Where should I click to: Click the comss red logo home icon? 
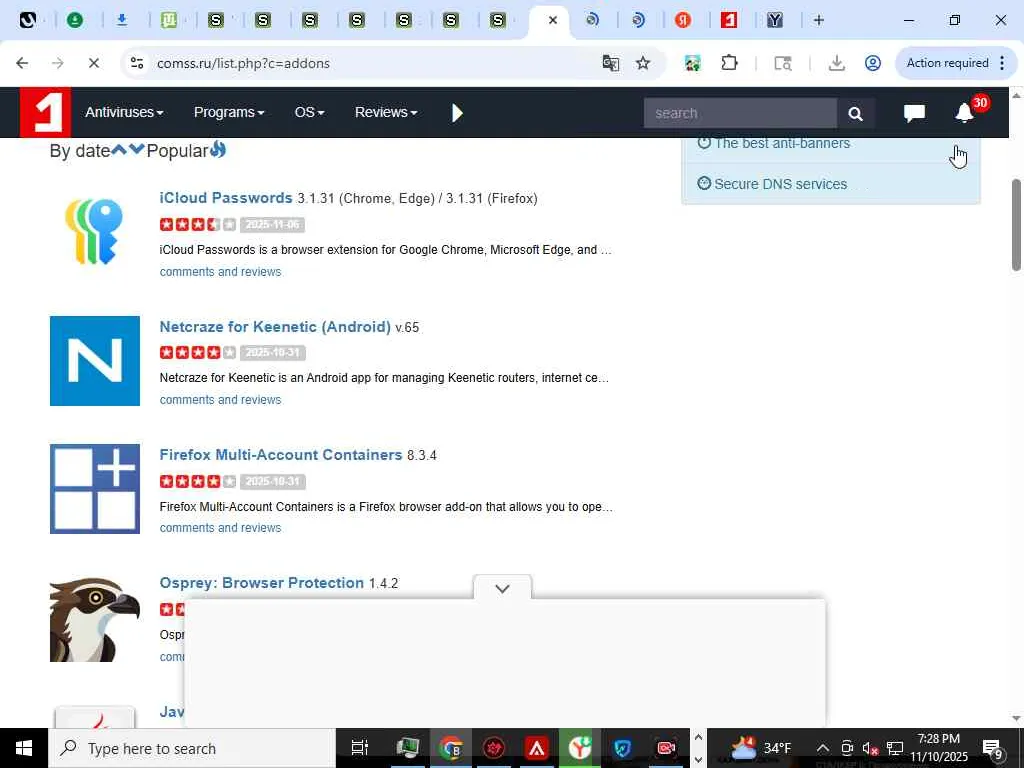pos(45,112)
